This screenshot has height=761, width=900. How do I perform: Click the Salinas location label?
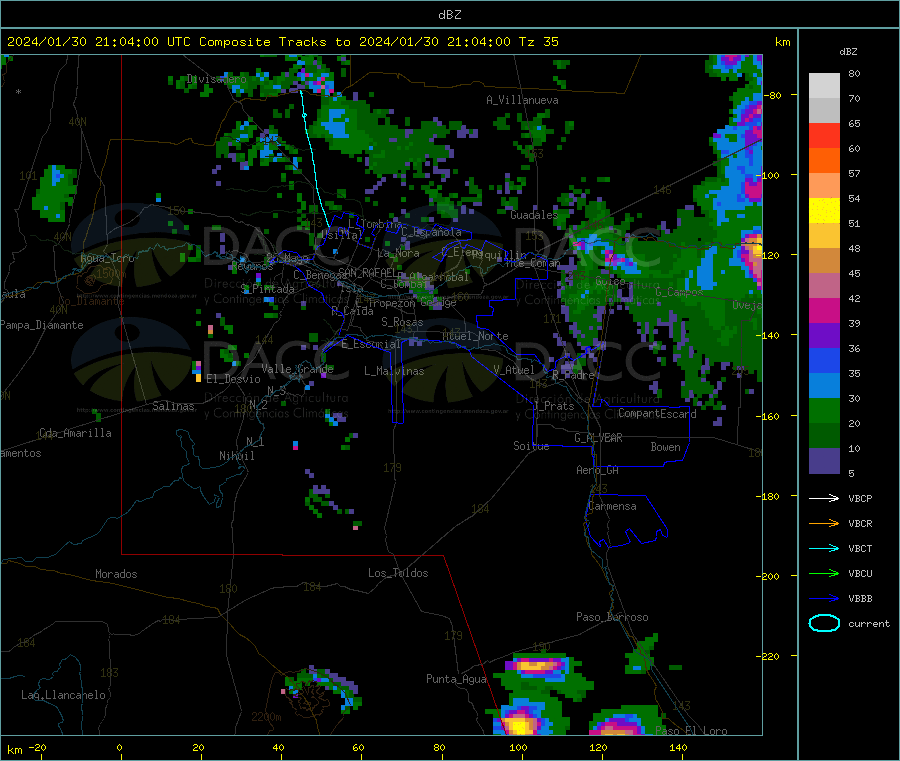point(173,406)
